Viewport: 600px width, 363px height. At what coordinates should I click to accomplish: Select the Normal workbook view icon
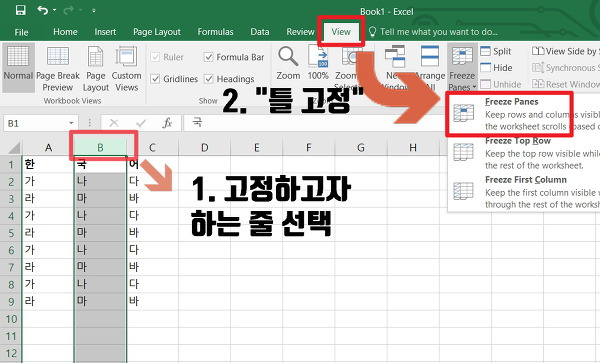coord(18,67)
